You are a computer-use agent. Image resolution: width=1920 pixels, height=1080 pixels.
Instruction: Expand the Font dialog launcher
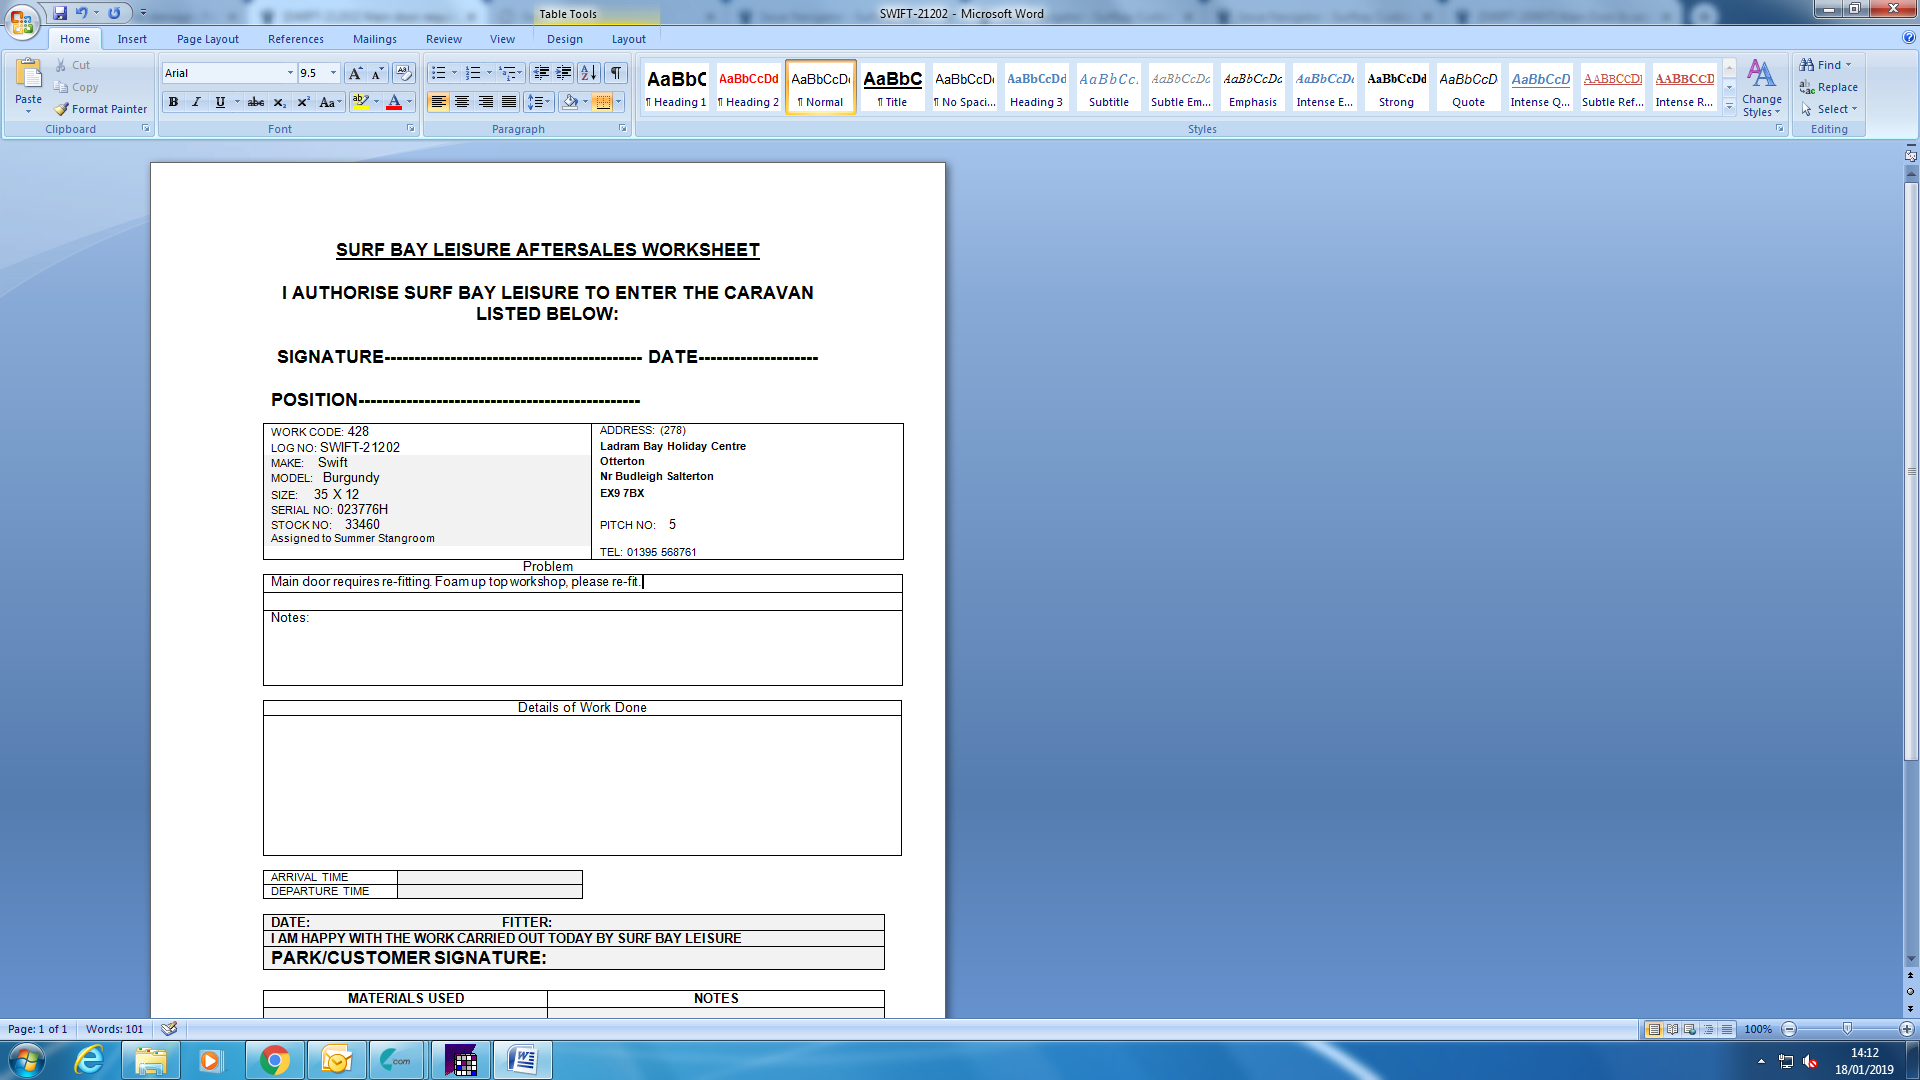coord(410,129)
